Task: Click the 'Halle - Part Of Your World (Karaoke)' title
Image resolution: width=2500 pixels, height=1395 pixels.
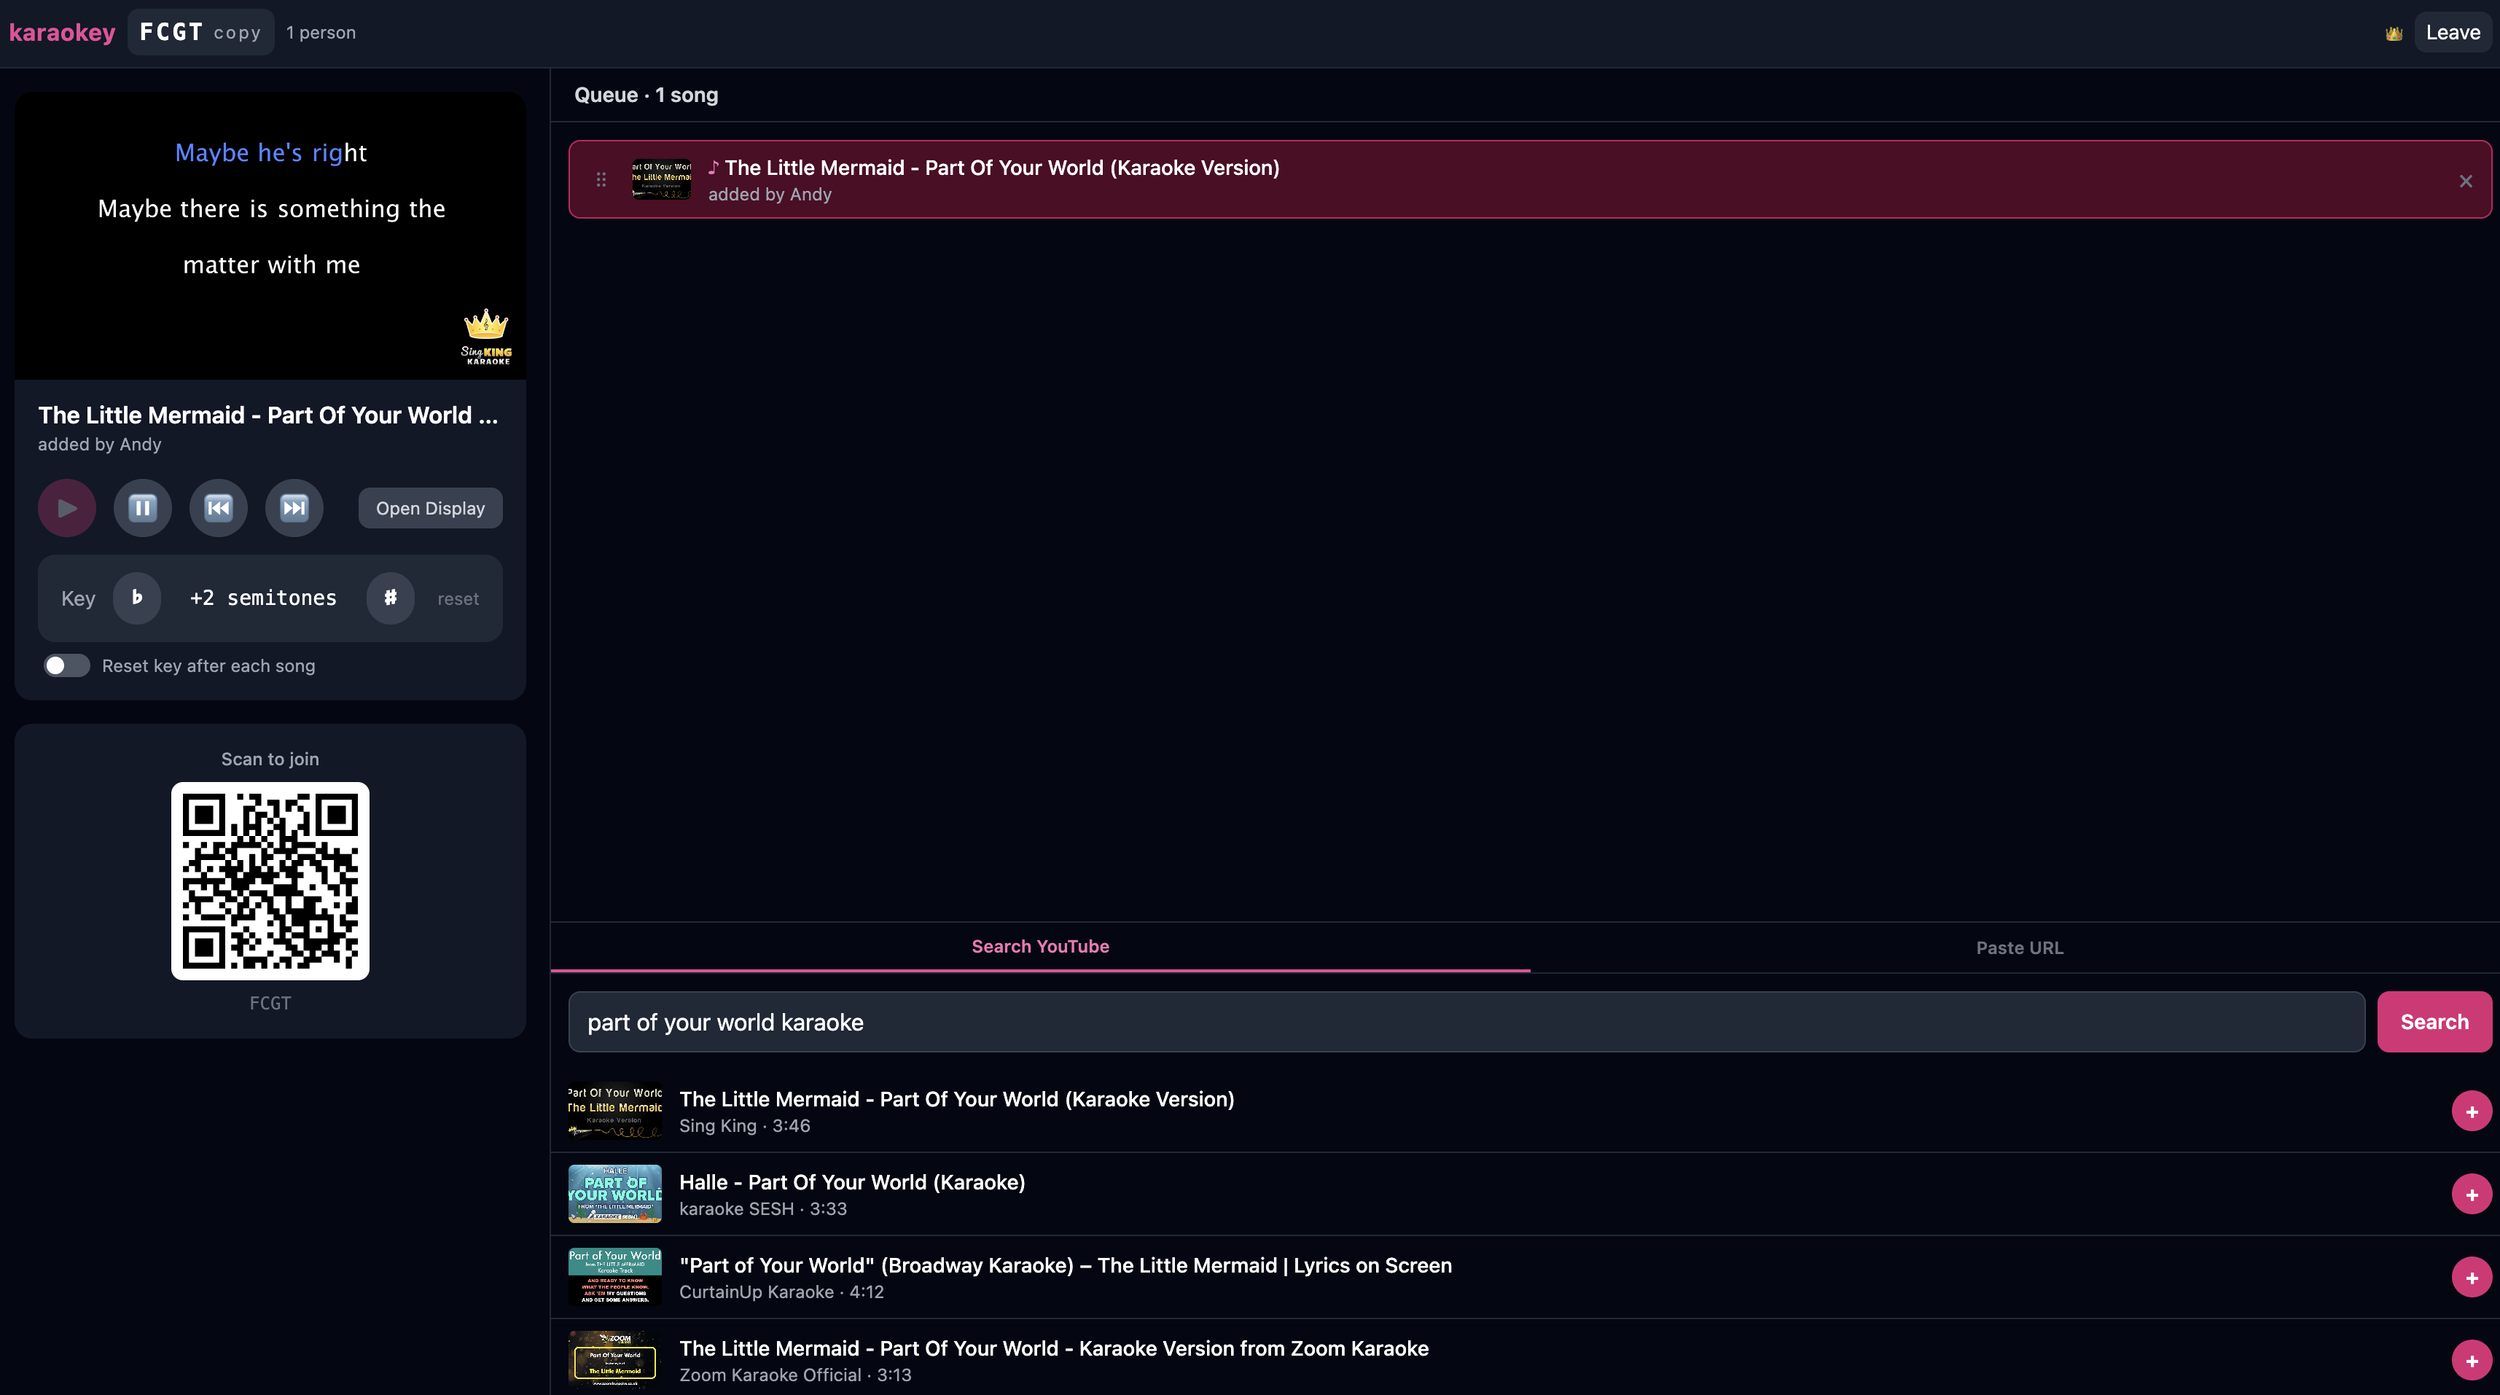Action: (x=852, y=1182)
